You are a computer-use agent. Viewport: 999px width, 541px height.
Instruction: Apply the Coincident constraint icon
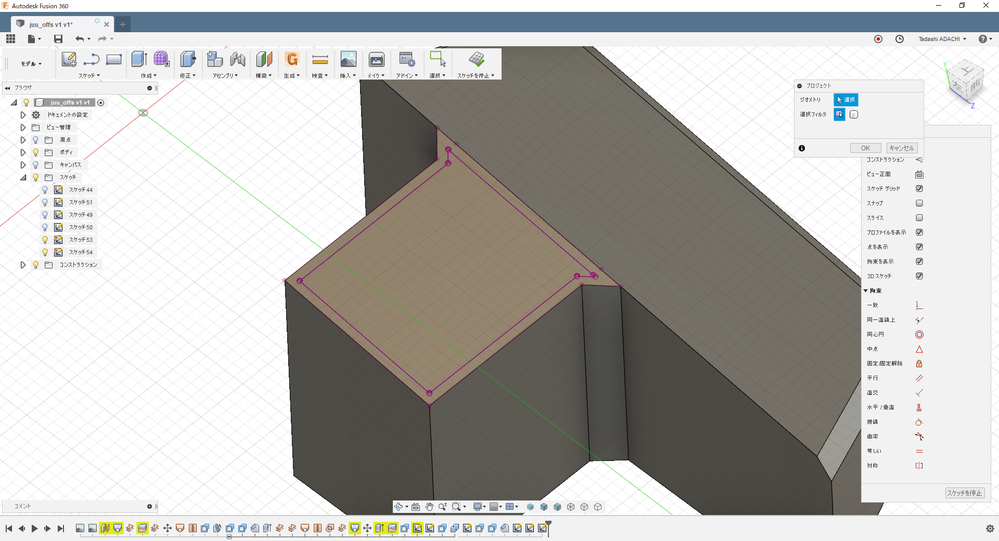point(919,305)
